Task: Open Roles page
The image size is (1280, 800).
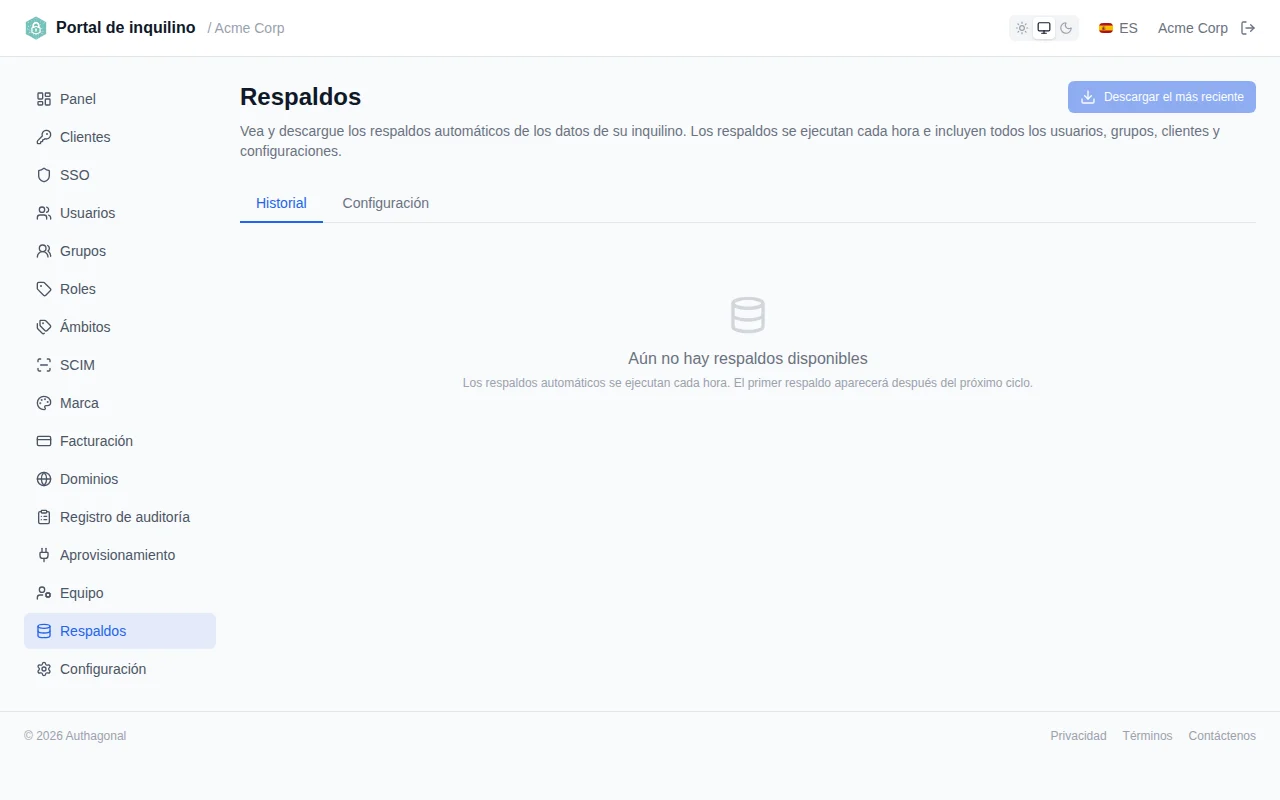Action: [x=120, y=289]
